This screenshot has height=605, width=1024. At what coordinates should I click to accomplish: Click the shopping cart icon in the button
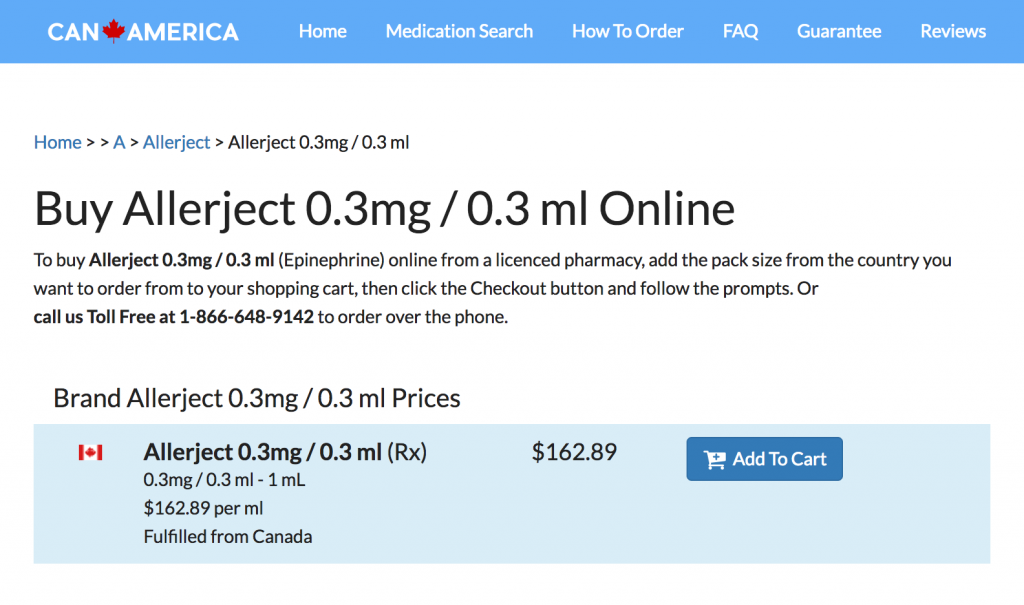tap(714, 459)
